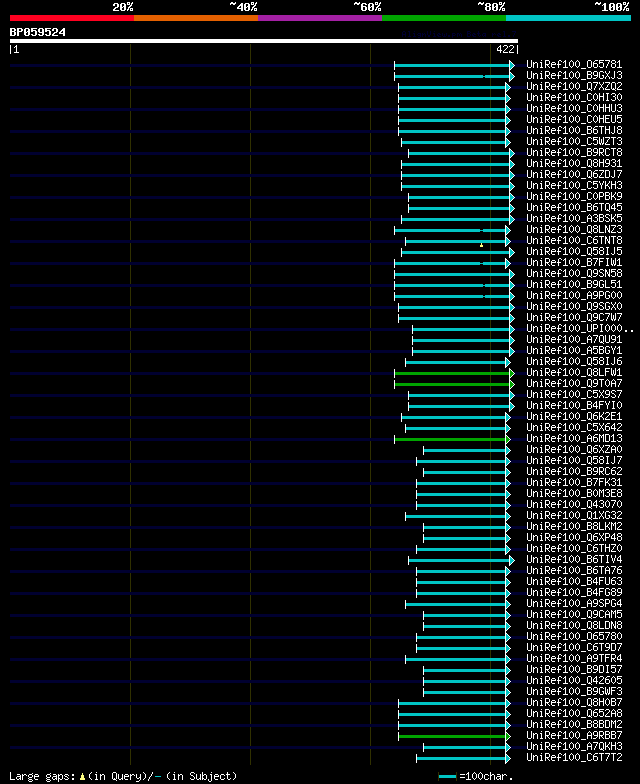Select the UniRef100_B9RCT8 label
The height and width of the screenshot is (784, 640).
pos(574,152)
